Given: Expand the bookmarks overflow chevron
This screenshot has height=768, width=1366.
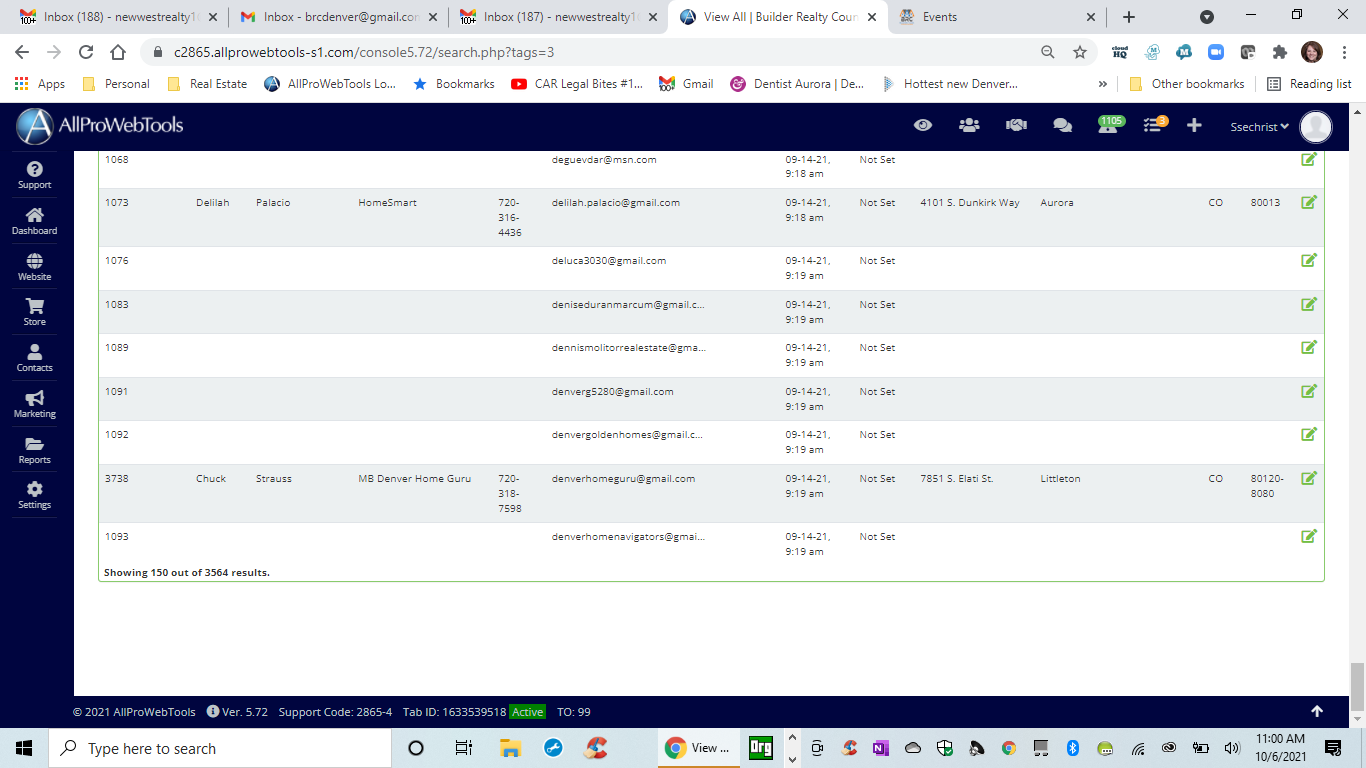Looking at the screenshot, I should pos(1103,84).
